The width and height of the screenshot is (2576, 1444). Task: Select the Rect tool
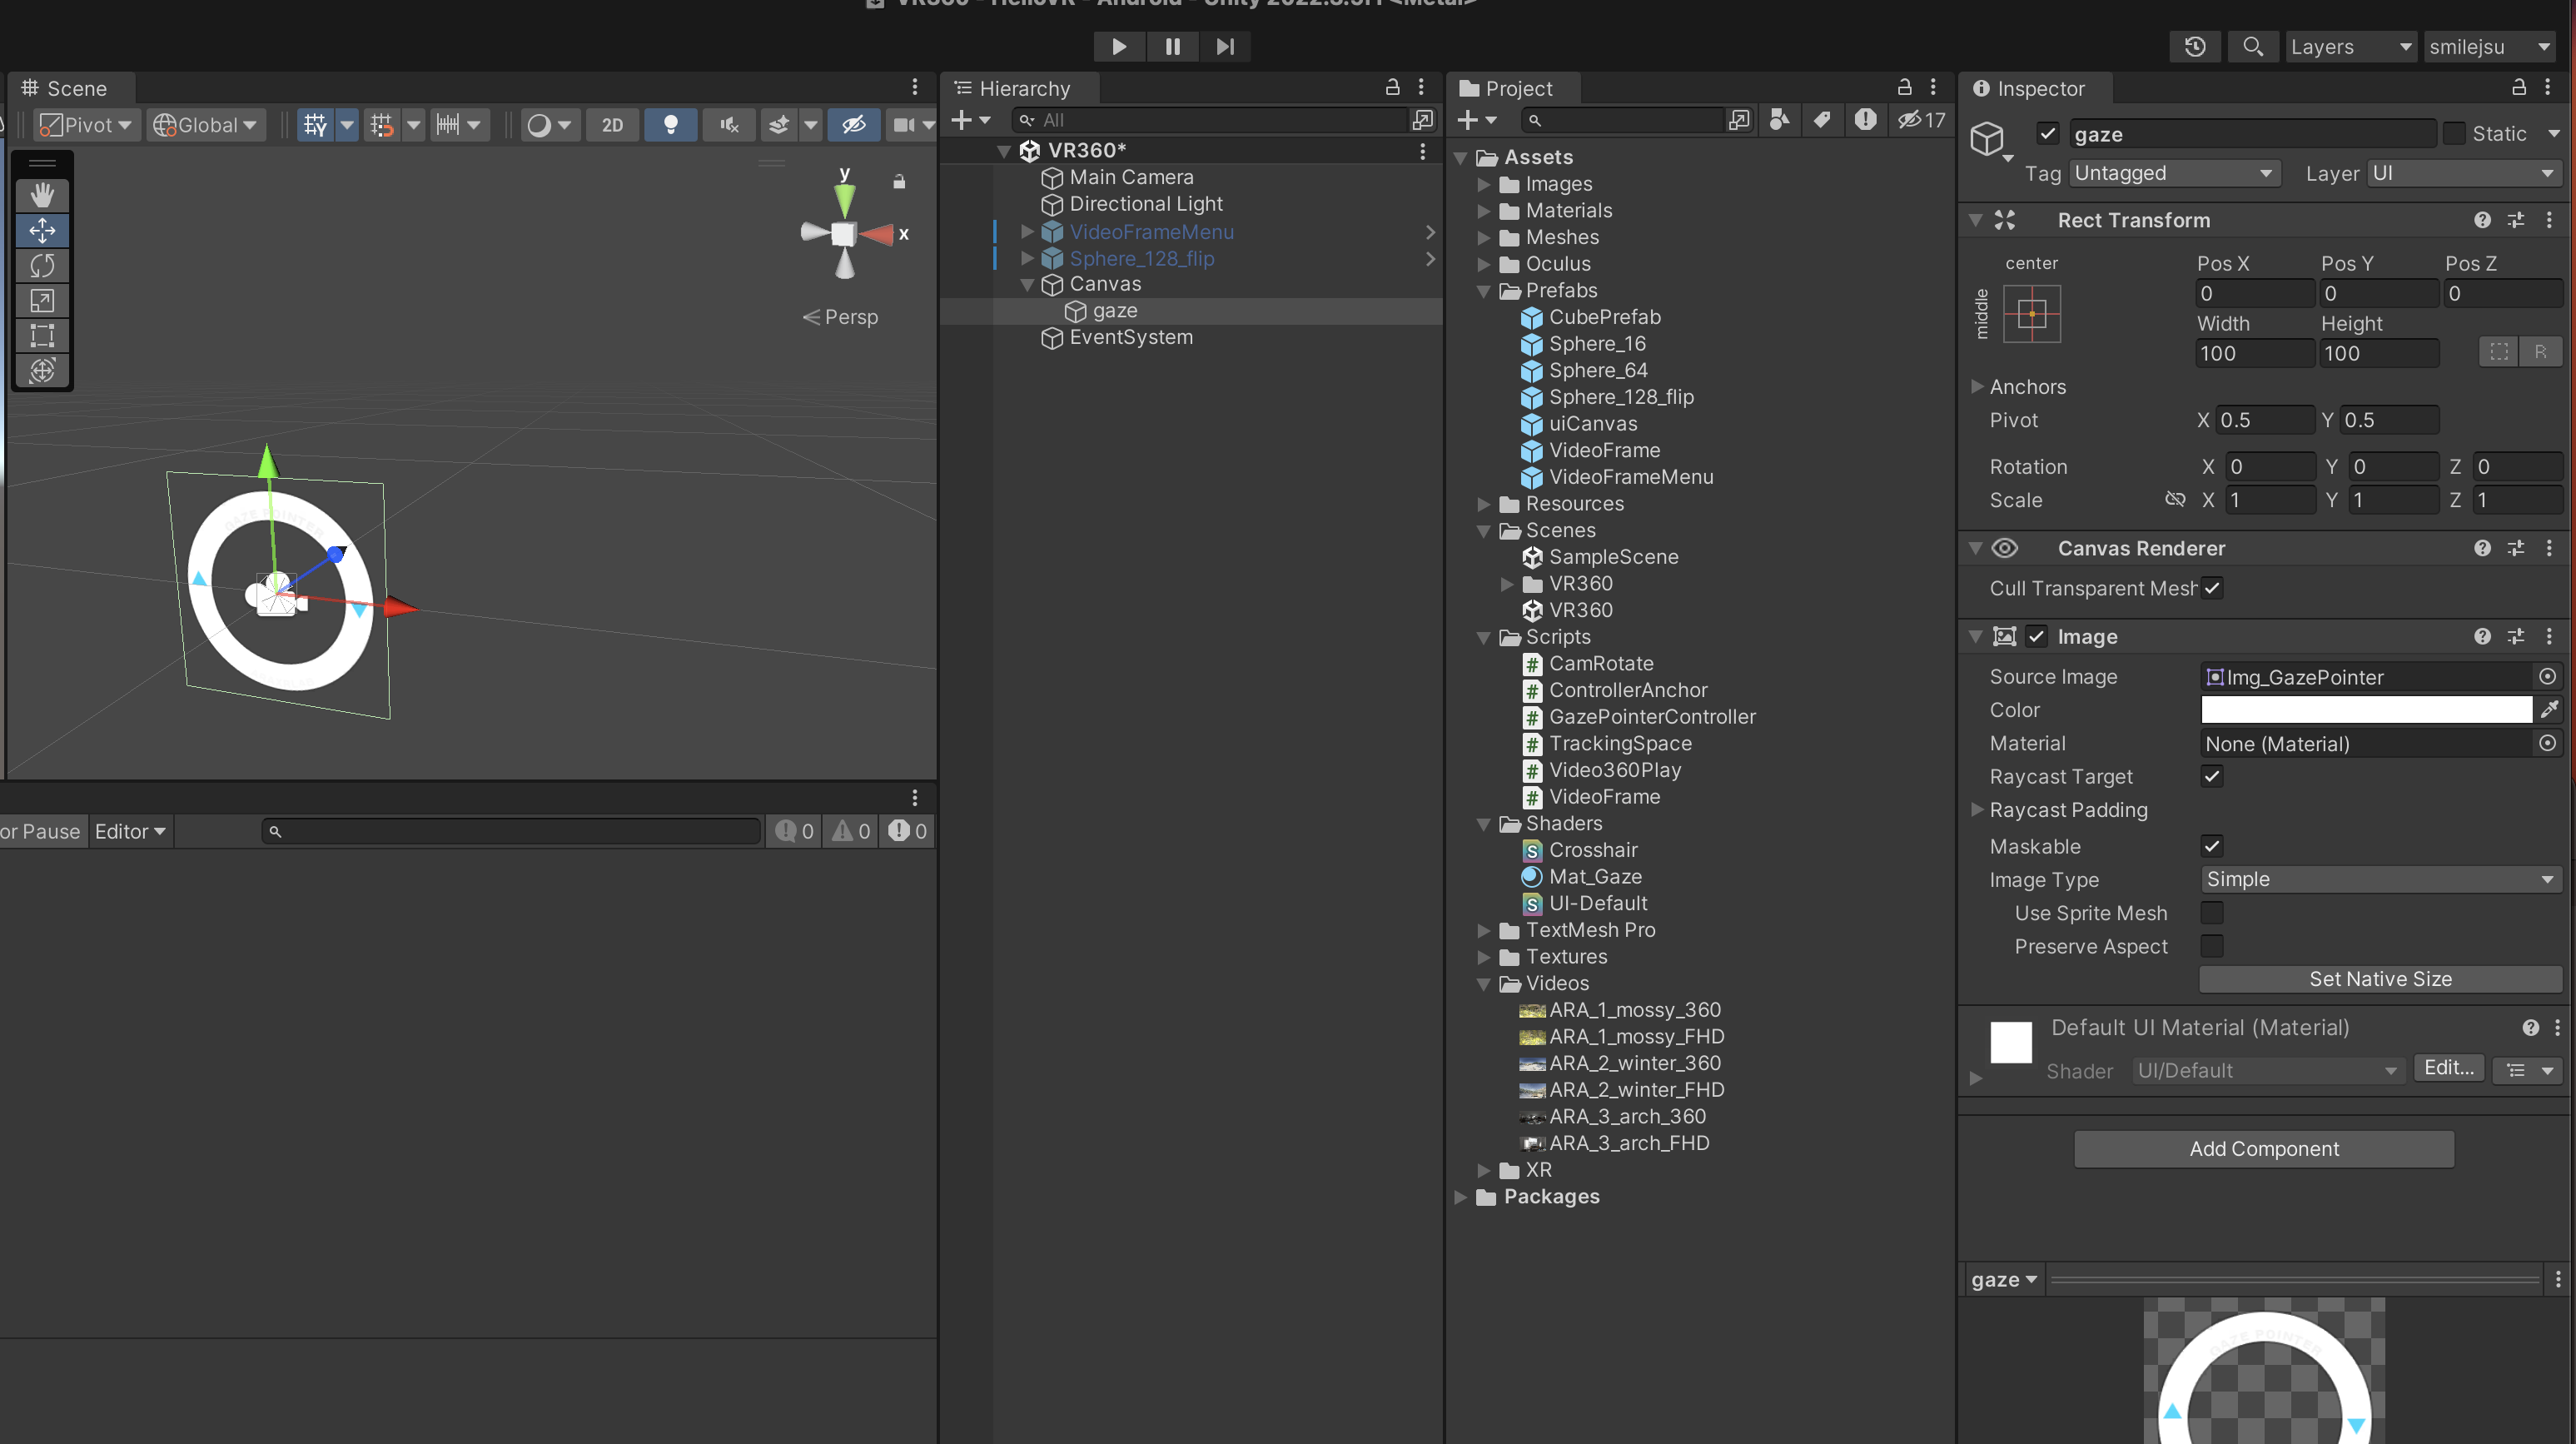coord(42,335)
